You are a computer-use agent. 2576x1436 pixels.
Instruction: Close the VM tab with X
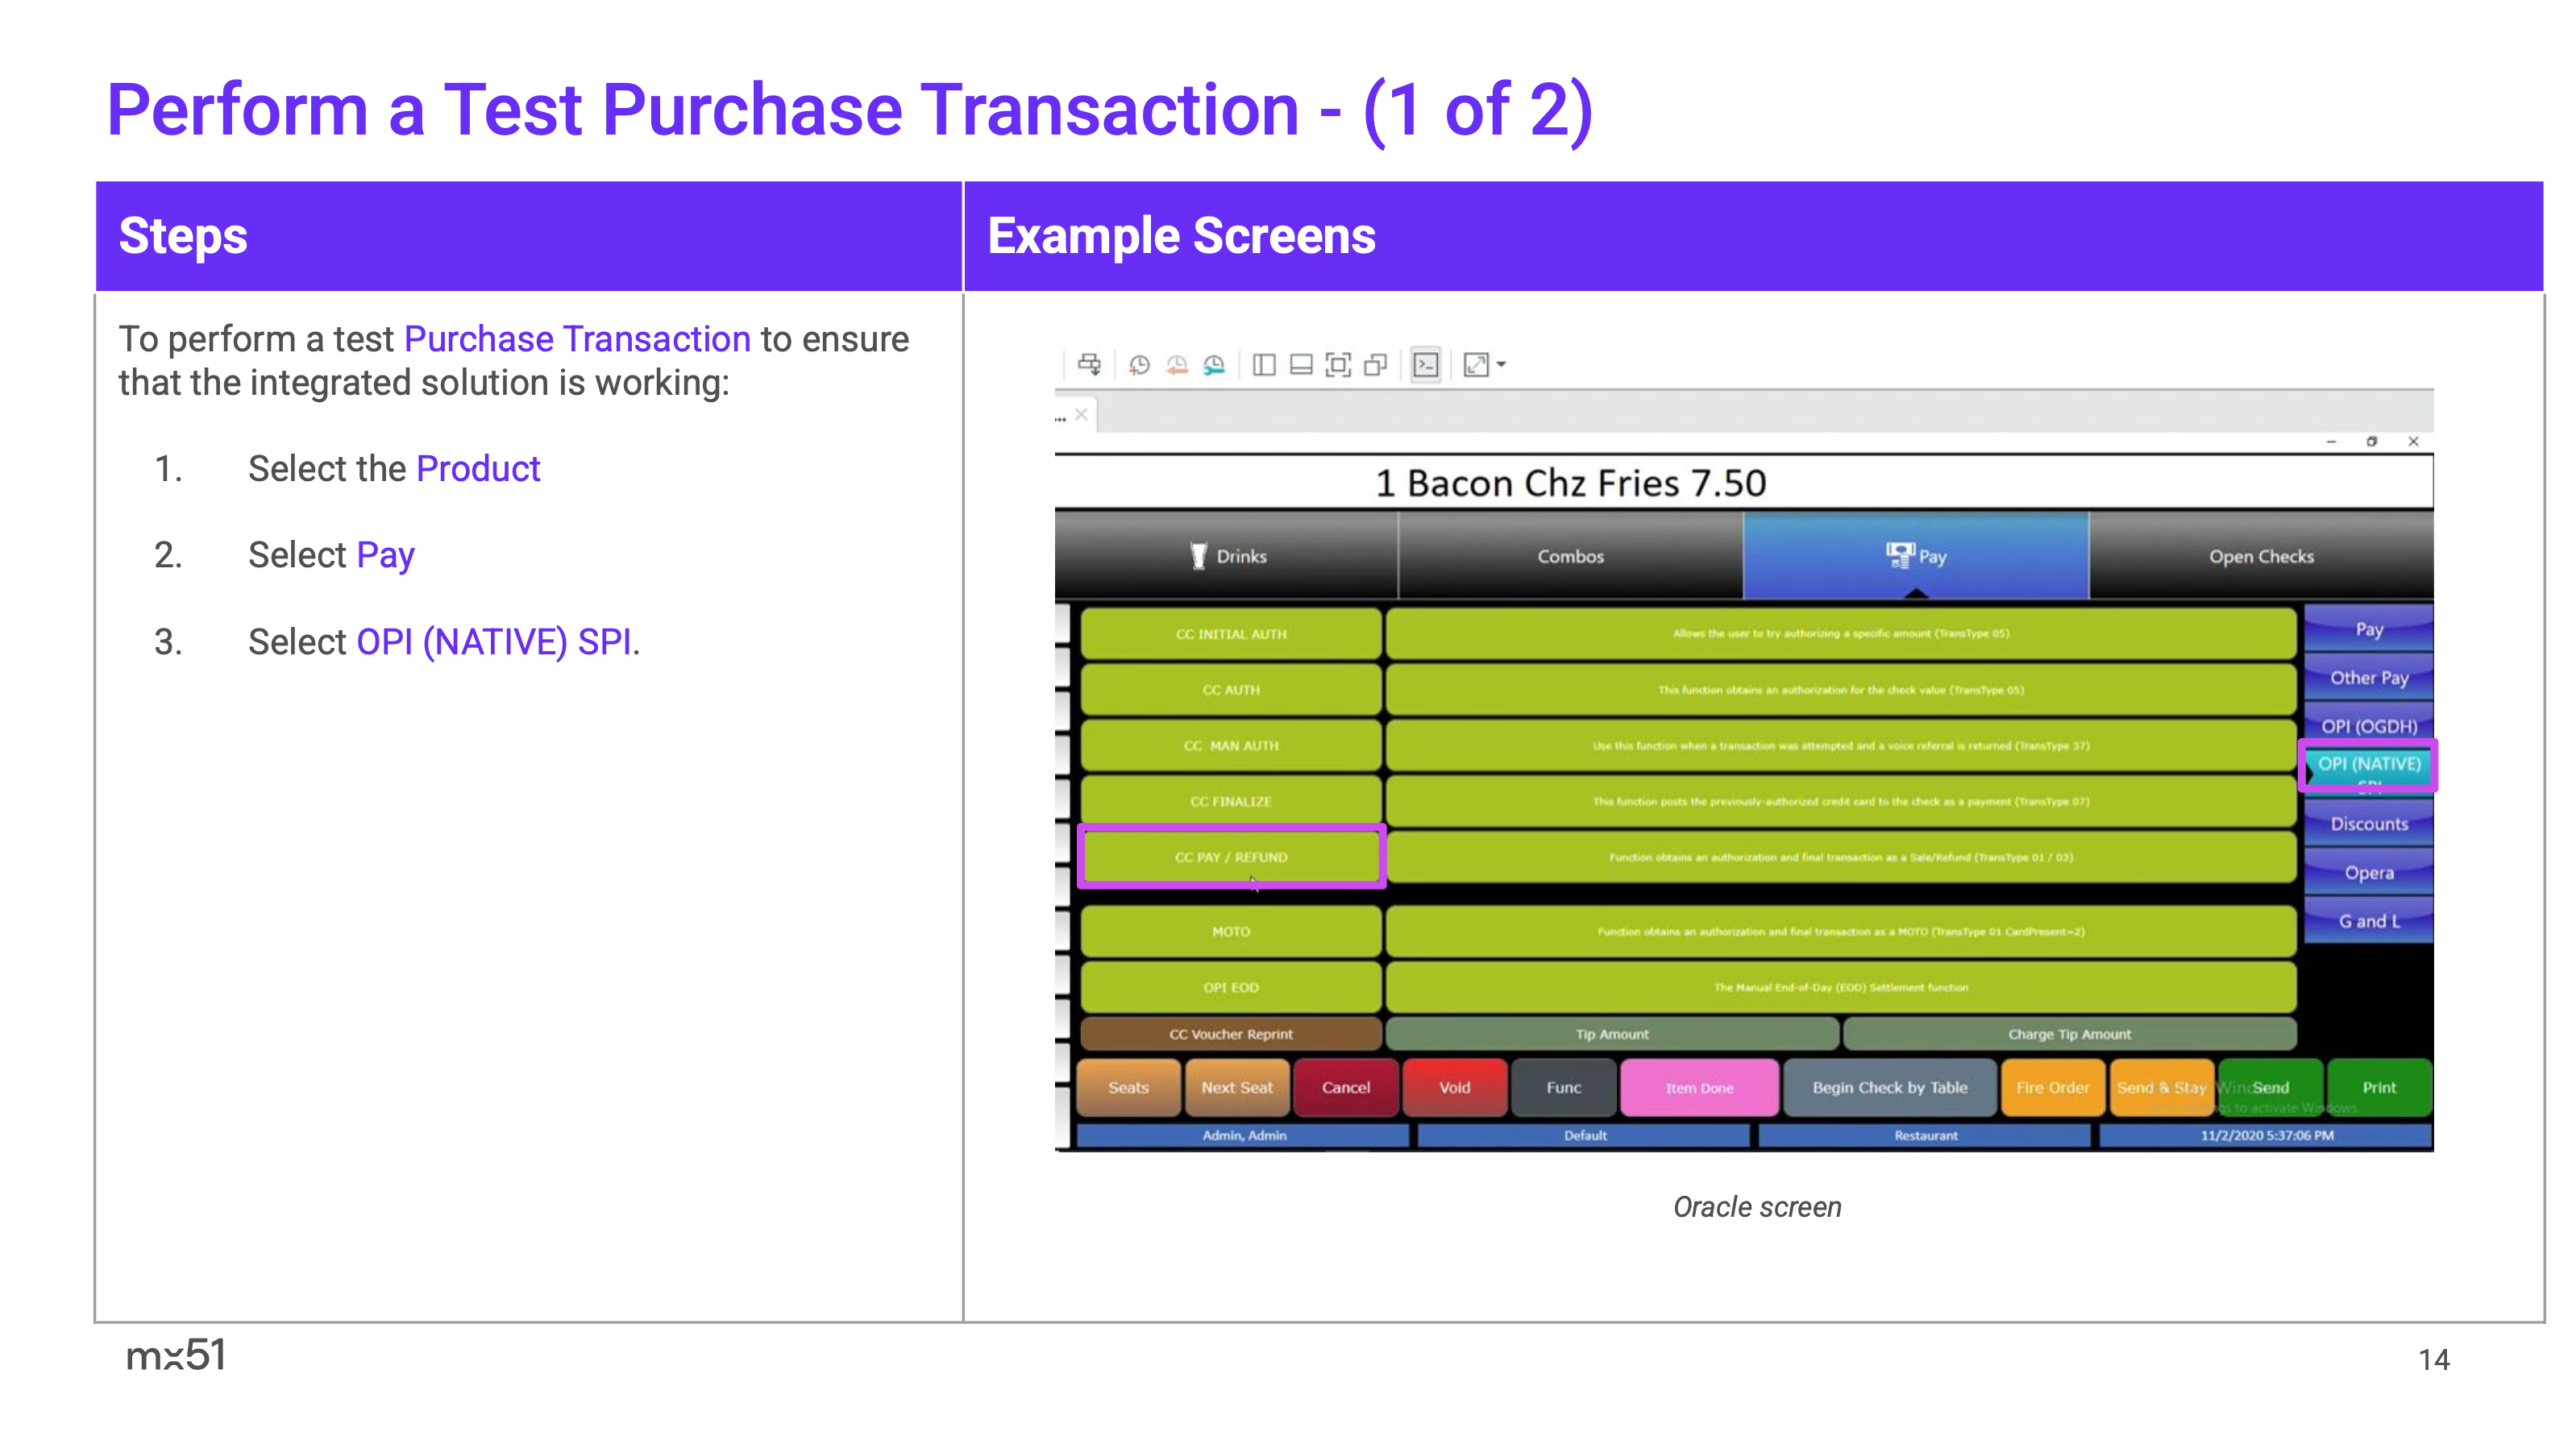coord(1081,414)
